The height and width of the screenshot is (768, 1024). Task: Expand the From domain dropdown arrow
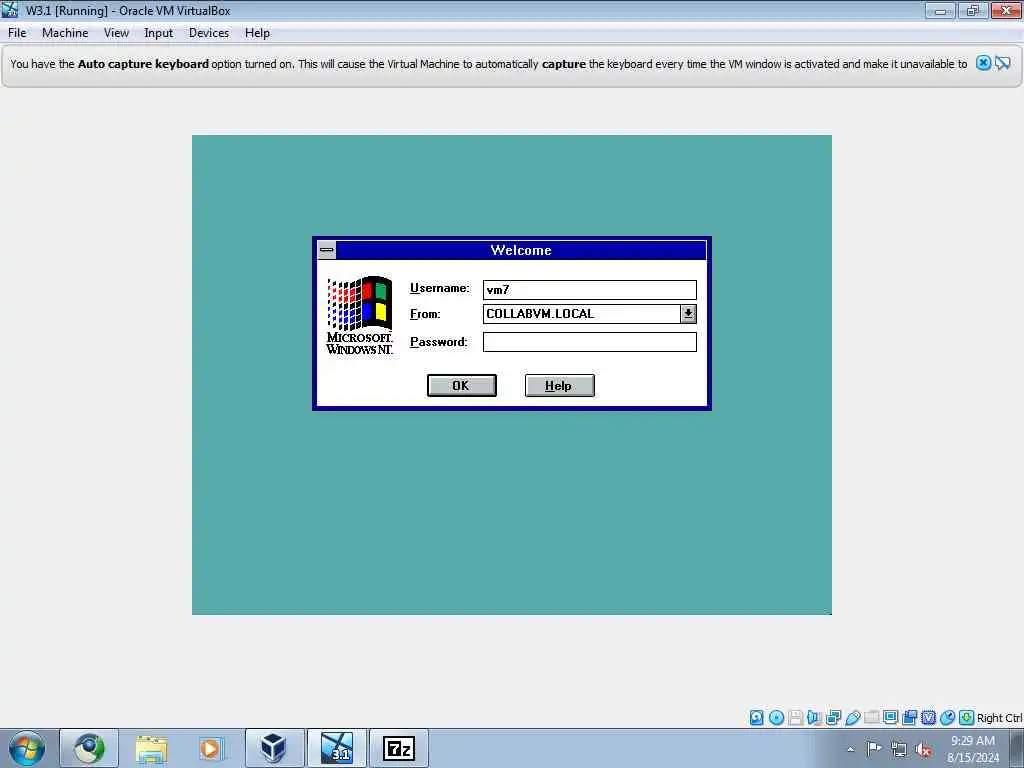pyautogui.click(x=688, y=313)
